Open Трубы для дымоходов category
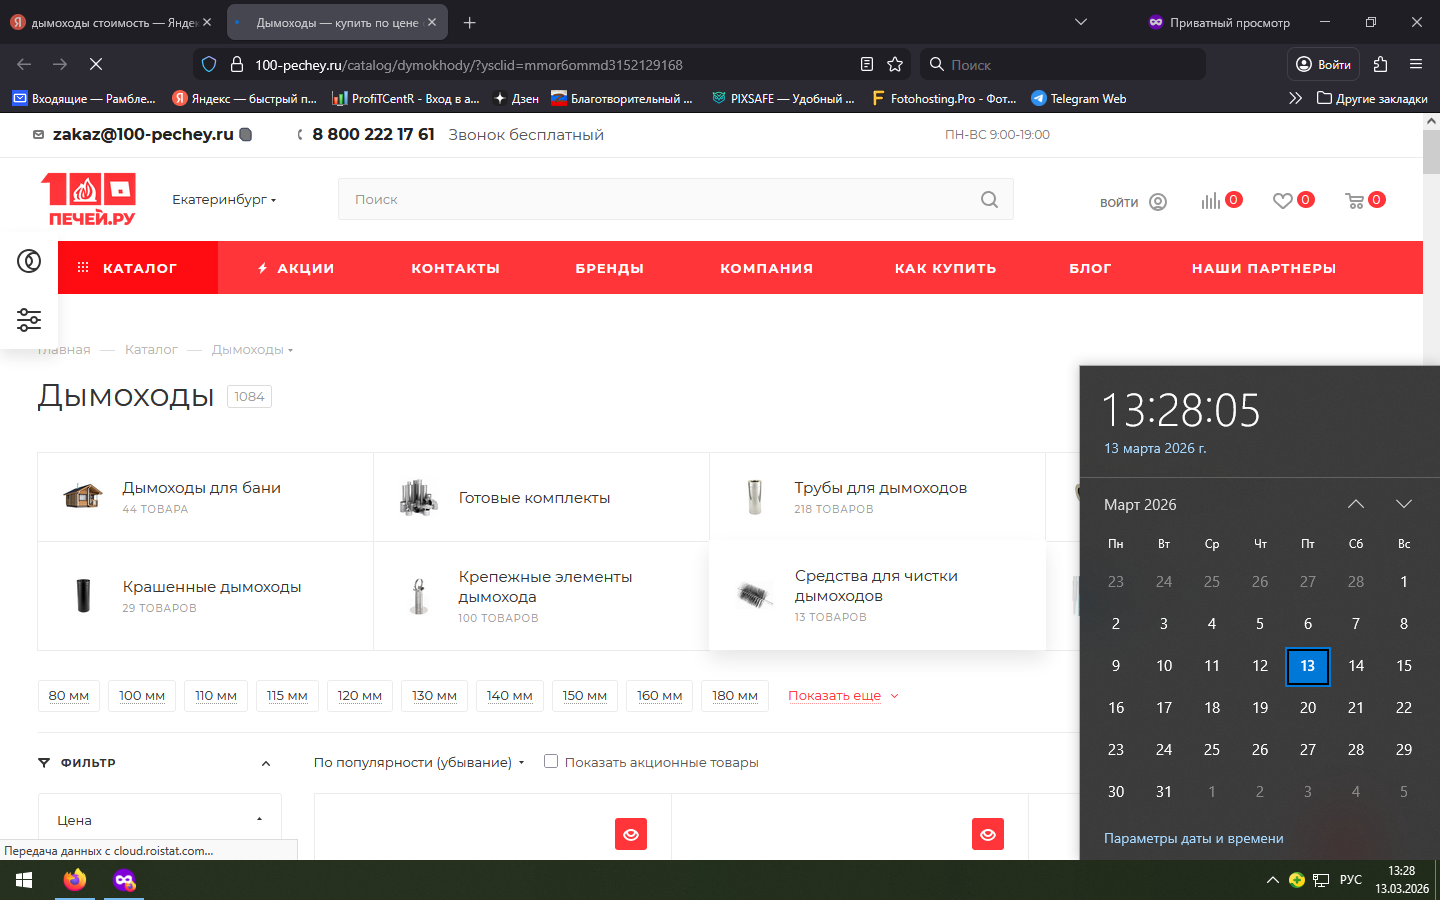1440x900 pixels. click(877, 497)
